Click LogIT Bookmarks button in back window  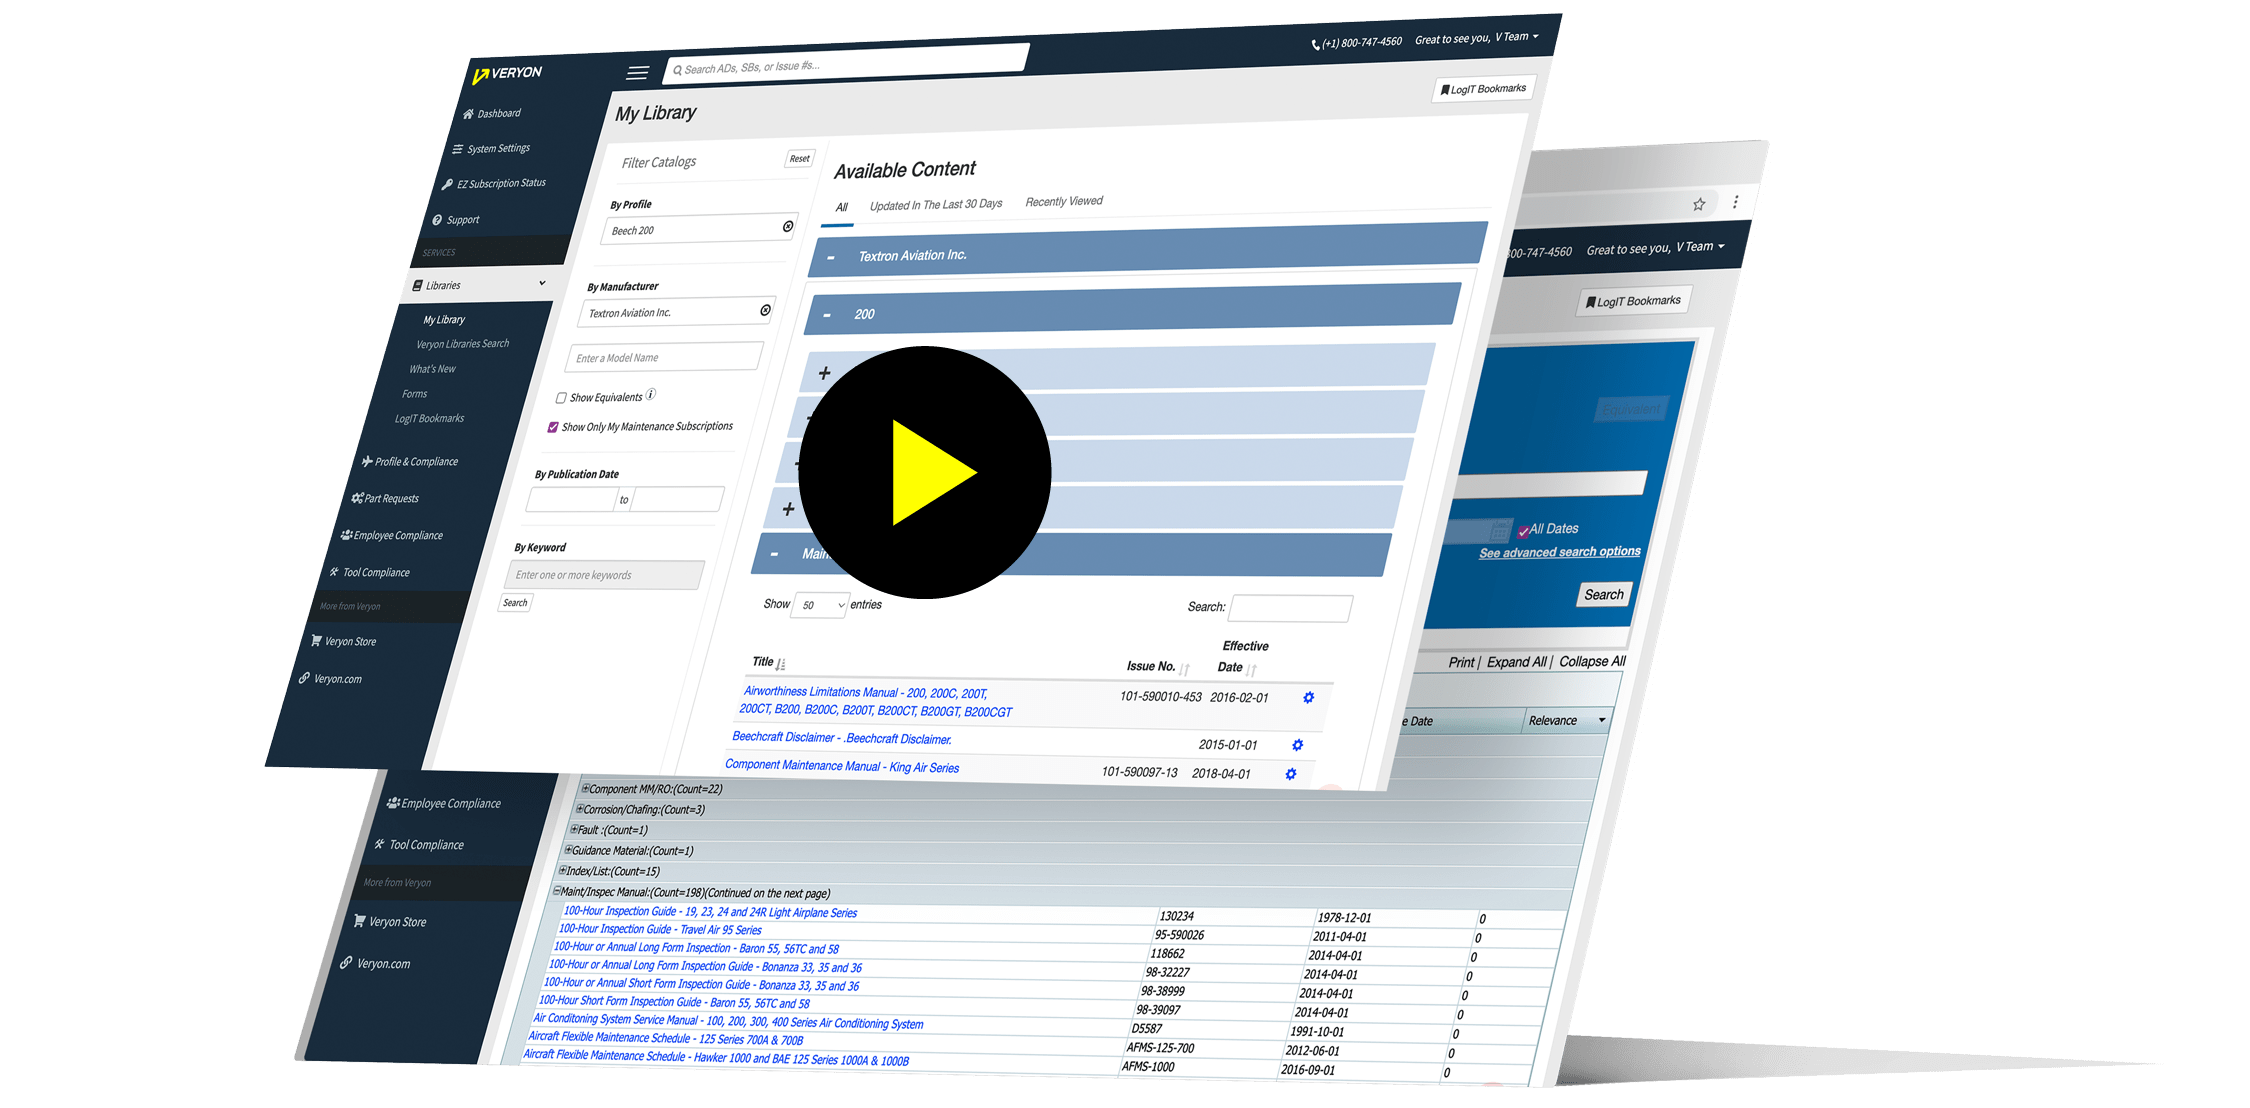click(x=1633, y=301)
